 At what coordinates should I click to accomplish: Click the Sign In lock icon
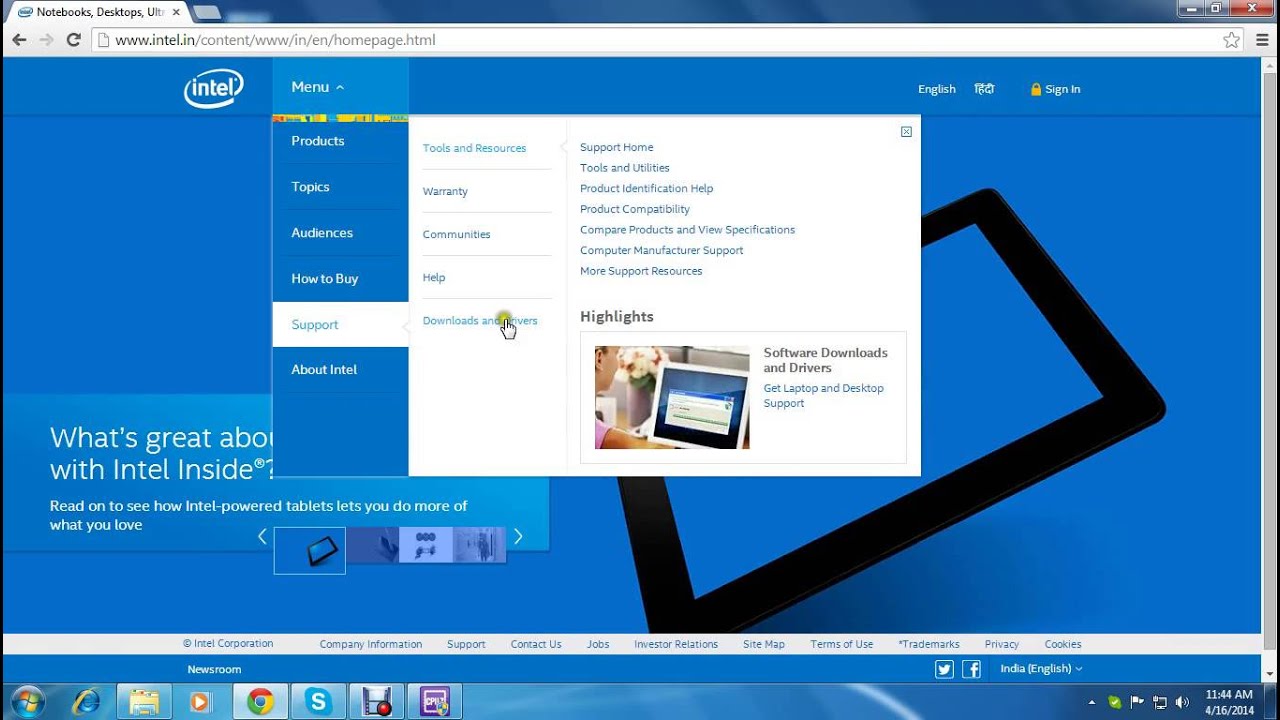(1036, 89)
